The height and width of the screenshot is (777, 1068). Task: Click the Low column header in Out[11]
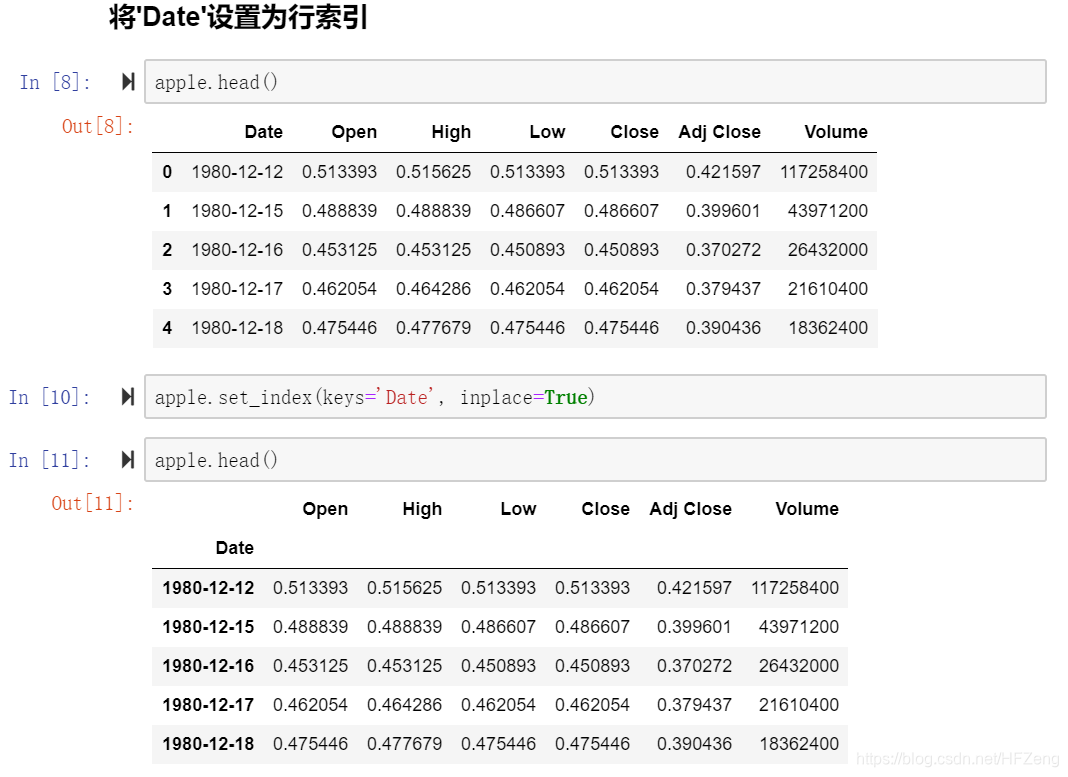tap(518, 509)
